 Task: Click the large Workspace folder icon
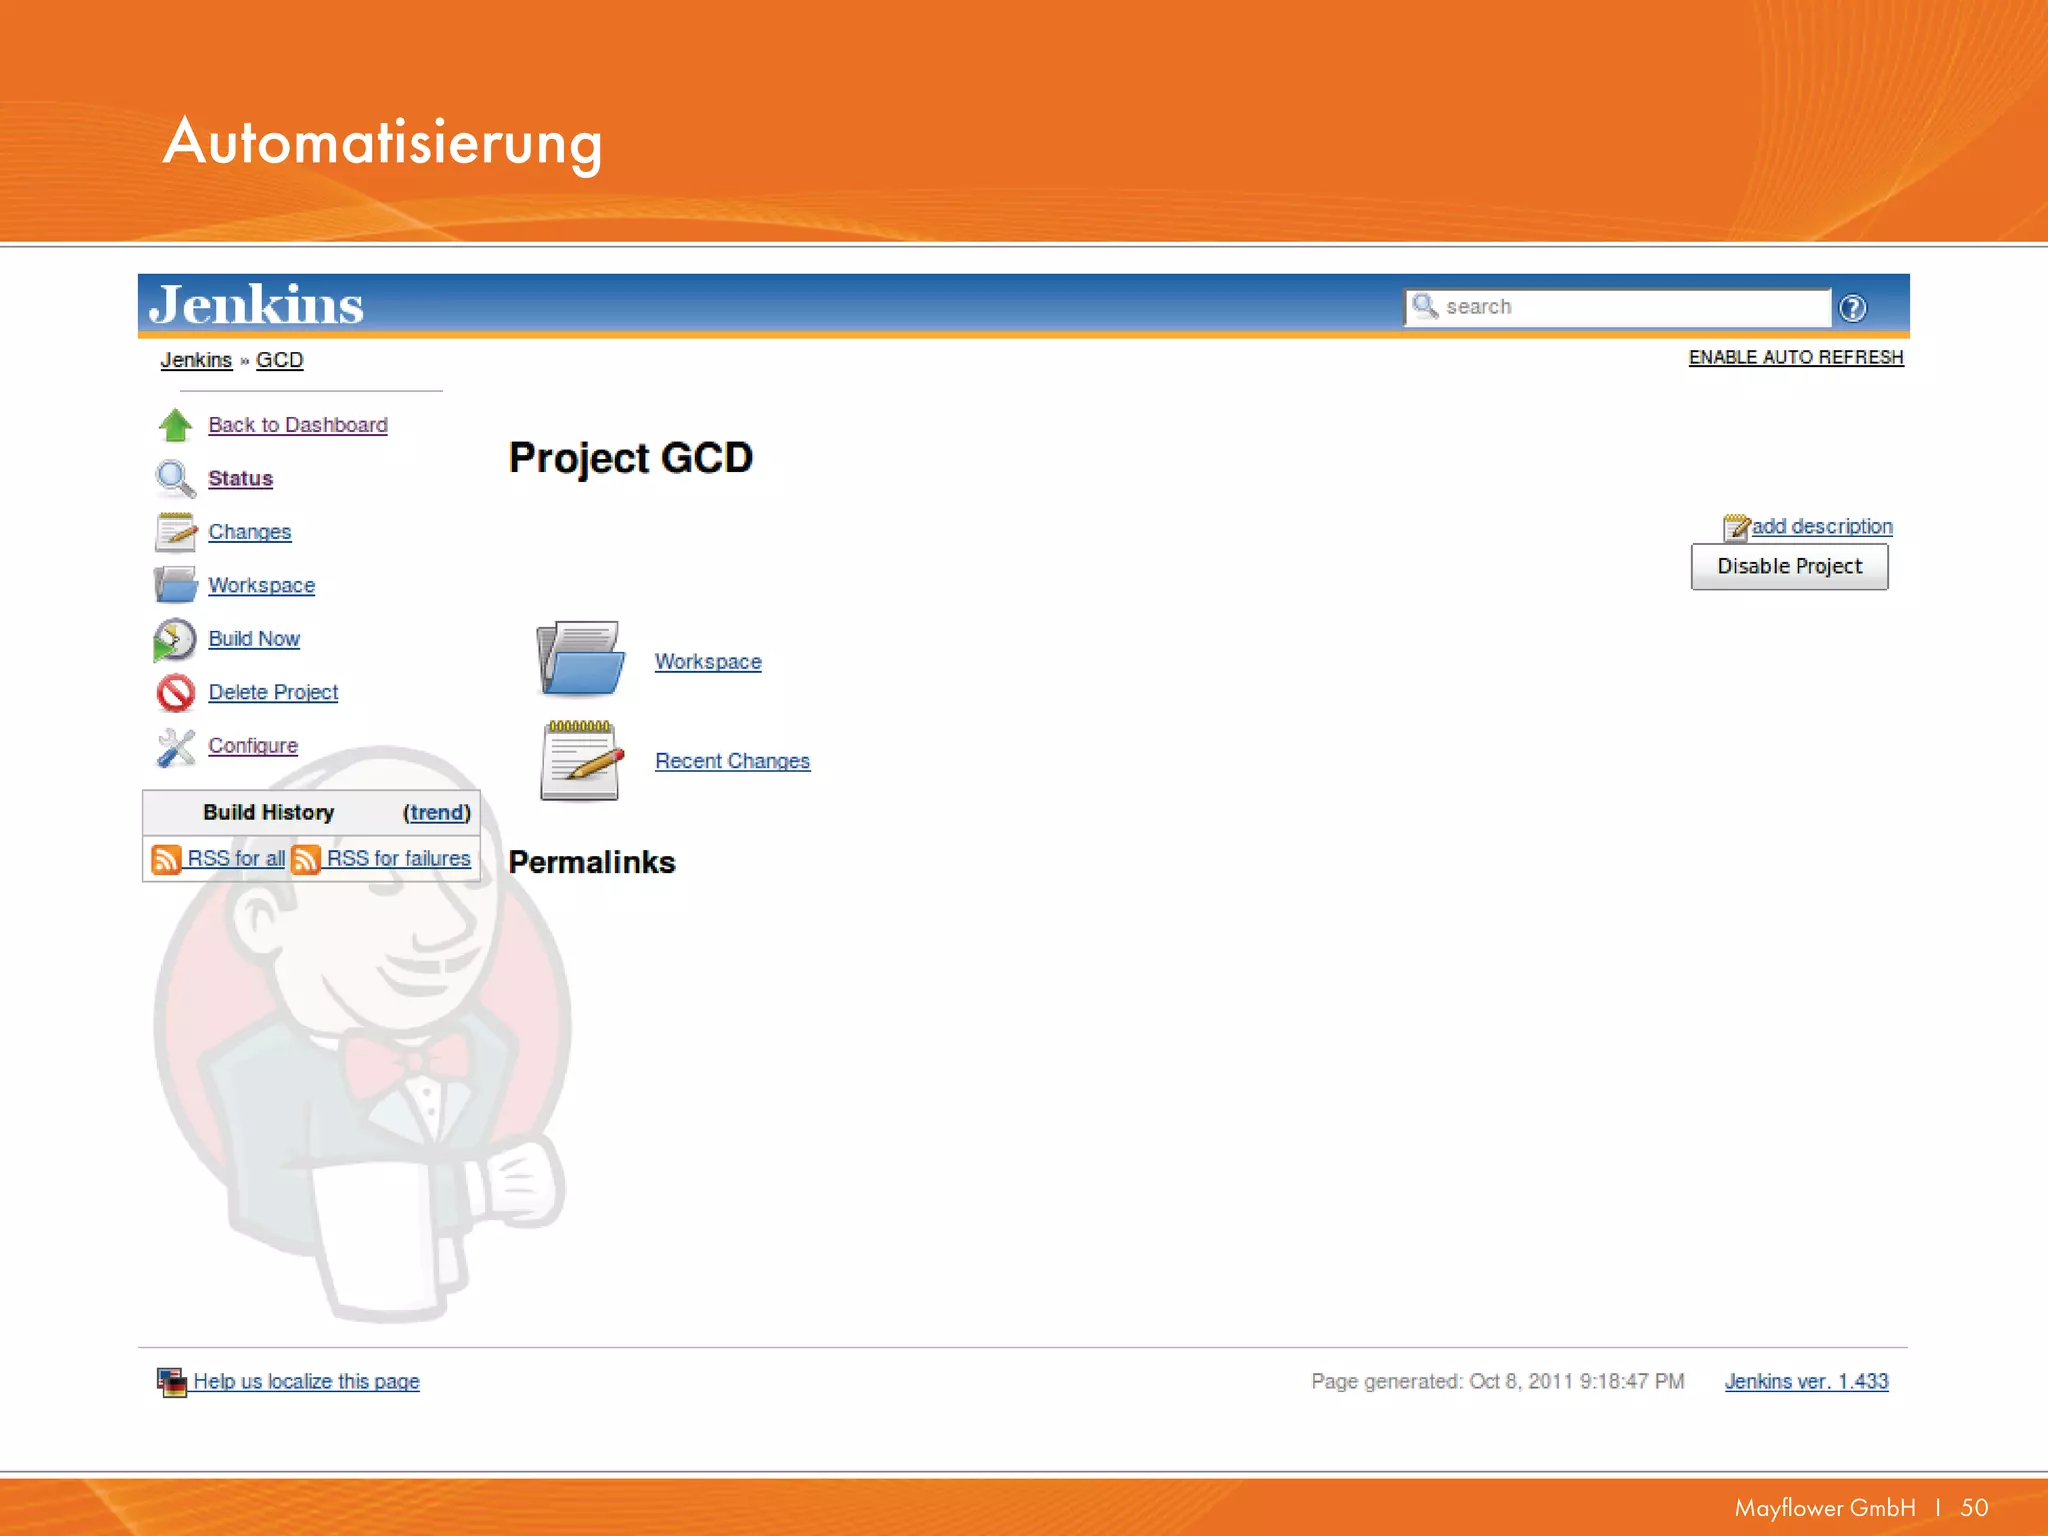(580, 659)
